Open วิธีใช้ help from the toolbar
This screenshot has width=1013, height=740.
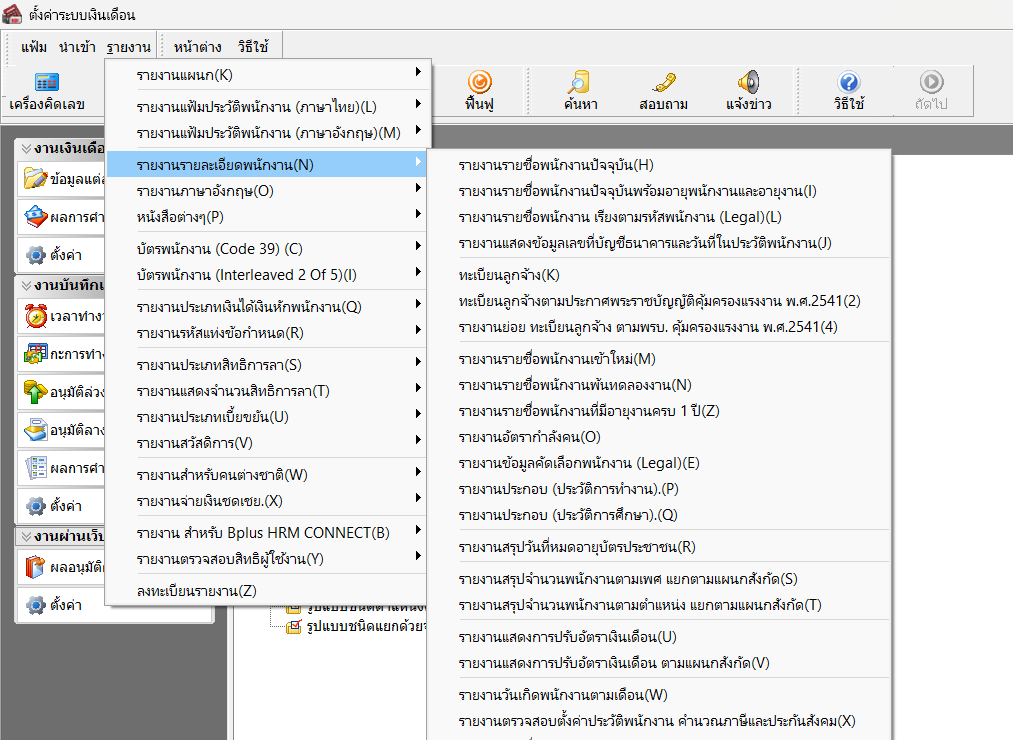(848, 90)
